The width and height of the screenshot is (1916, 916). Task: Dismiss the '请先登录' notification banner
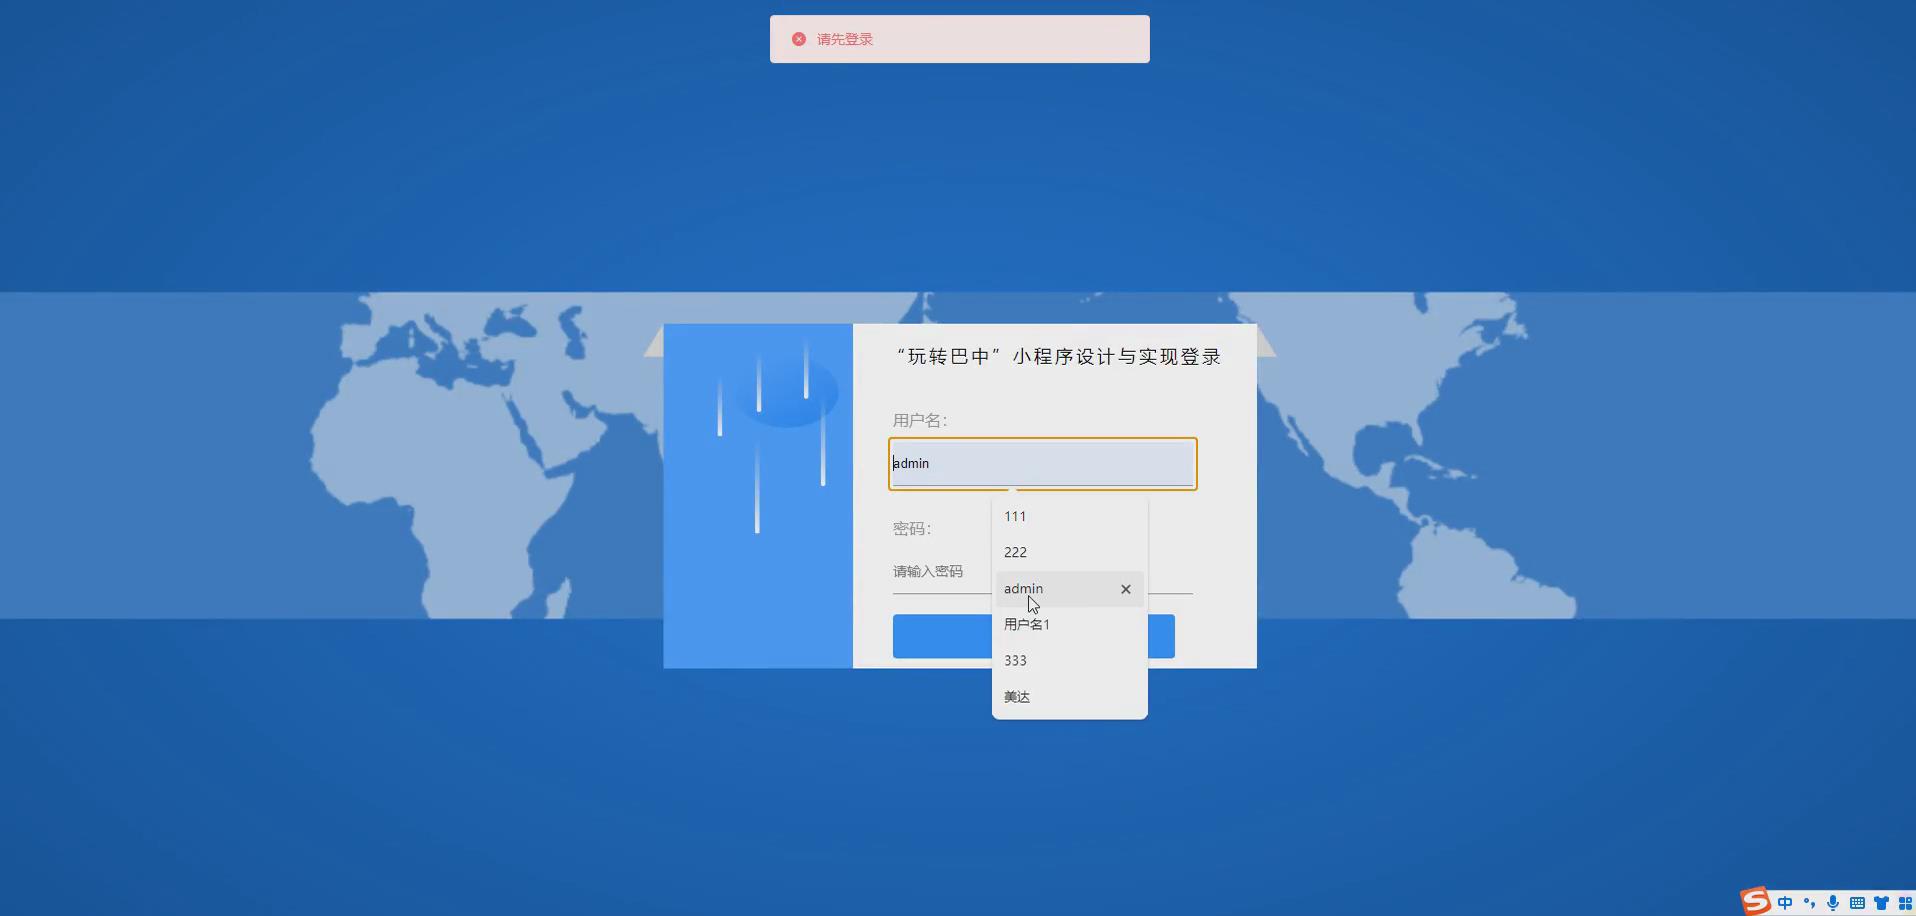coord(959,38)
